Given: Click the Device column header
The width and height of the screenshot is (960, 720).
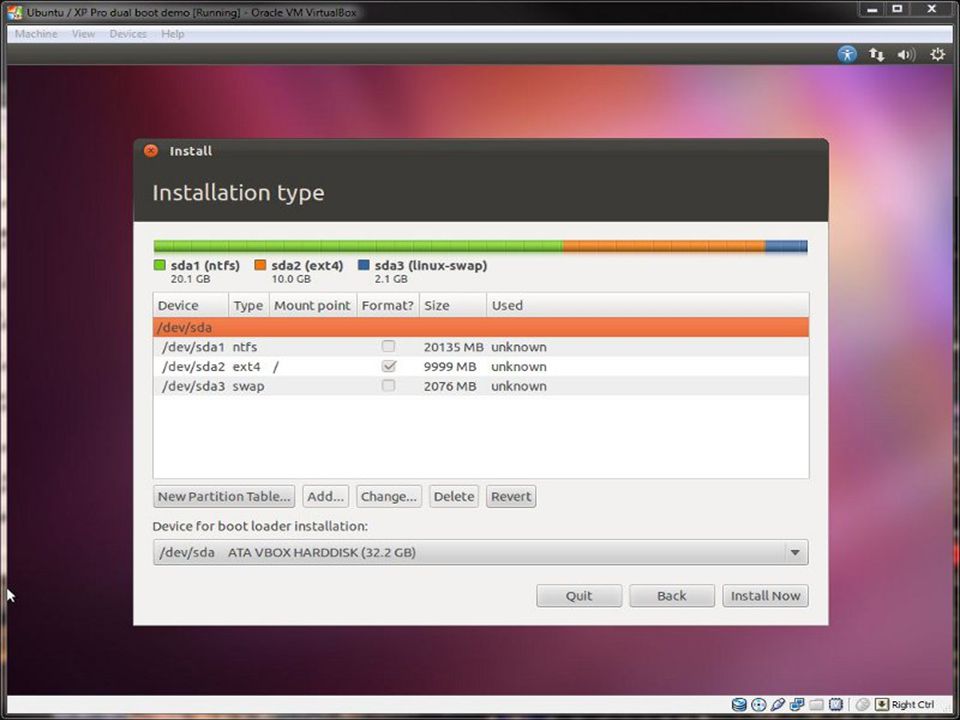Looking at the screenshot, I should (190, 305).
